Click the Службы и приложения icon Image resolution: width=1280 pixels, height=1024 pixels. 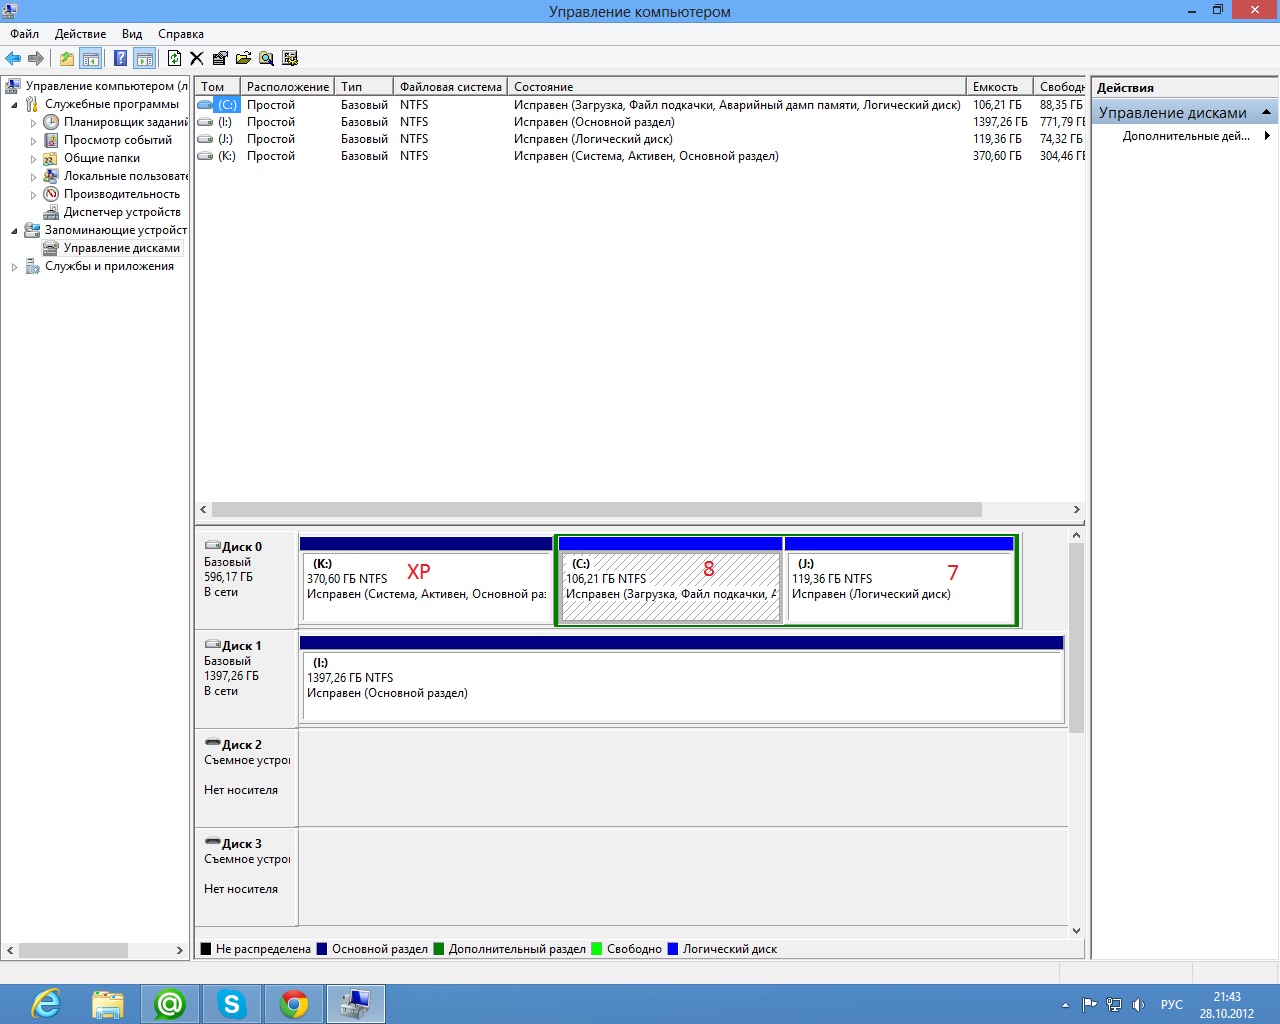[x=32, y=266]
